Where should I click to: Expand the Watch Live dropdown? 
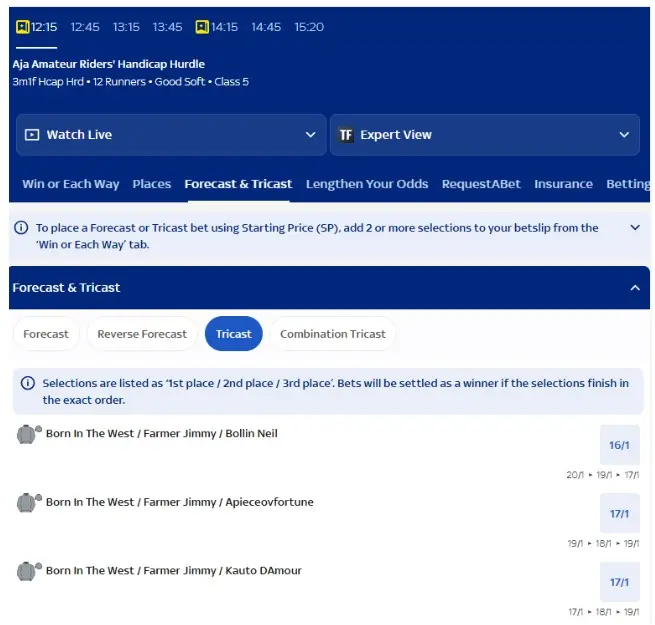310,135
